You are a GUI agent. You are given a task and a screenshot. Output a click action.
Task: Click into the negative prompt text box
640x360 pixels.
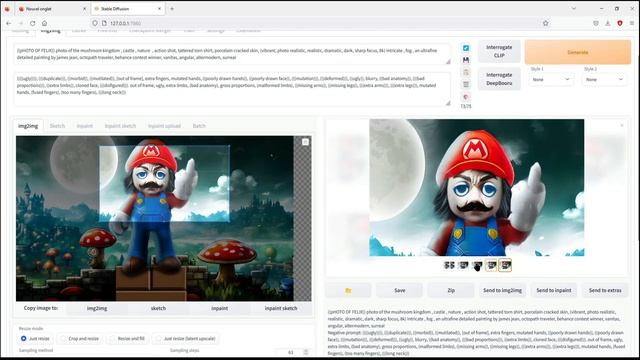232,89
